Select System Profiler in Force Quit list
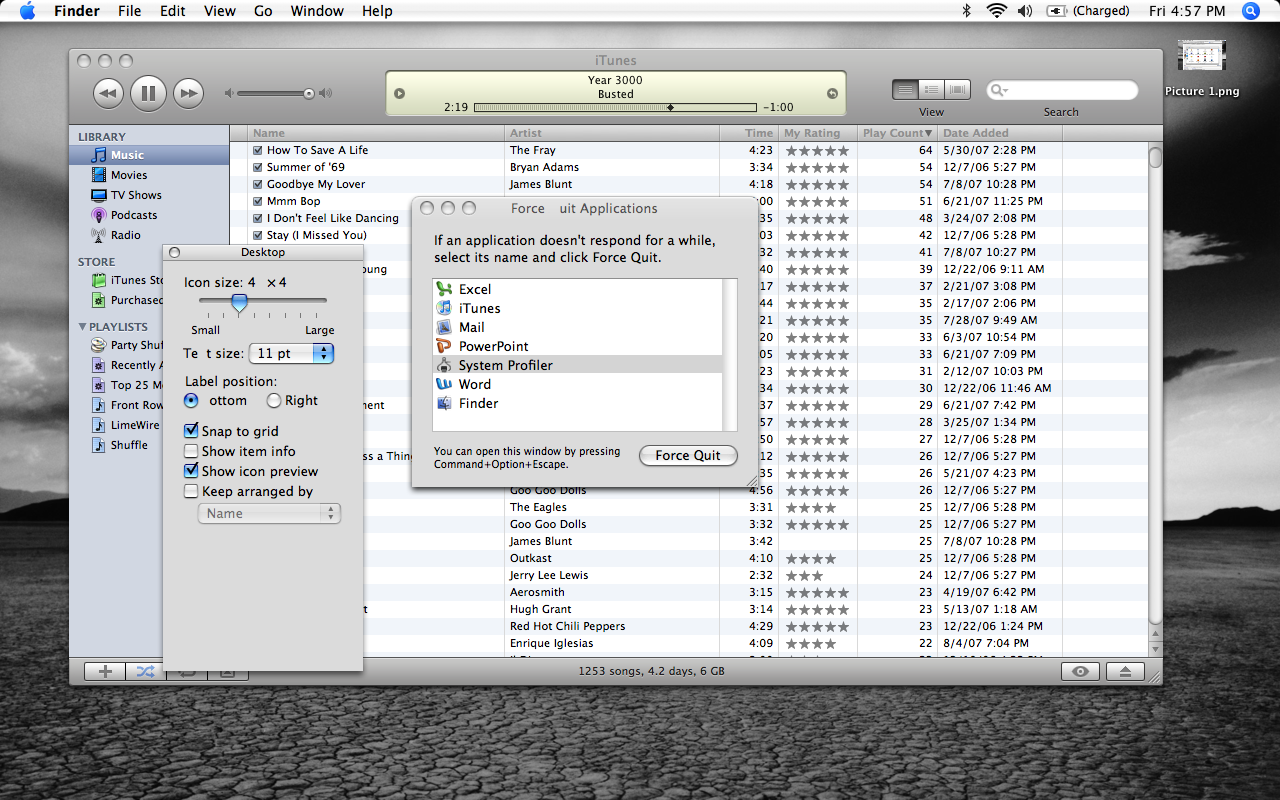This screenshot has width=1280, height=800. [577, 365]
